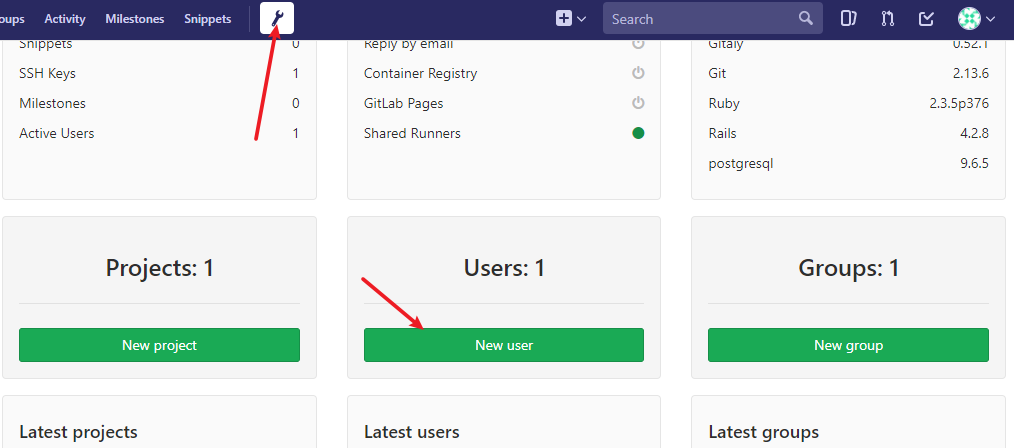Click the Git version 2.13.6 value
The width and height of the screenshot is (1014, 448).
(971, 73)
